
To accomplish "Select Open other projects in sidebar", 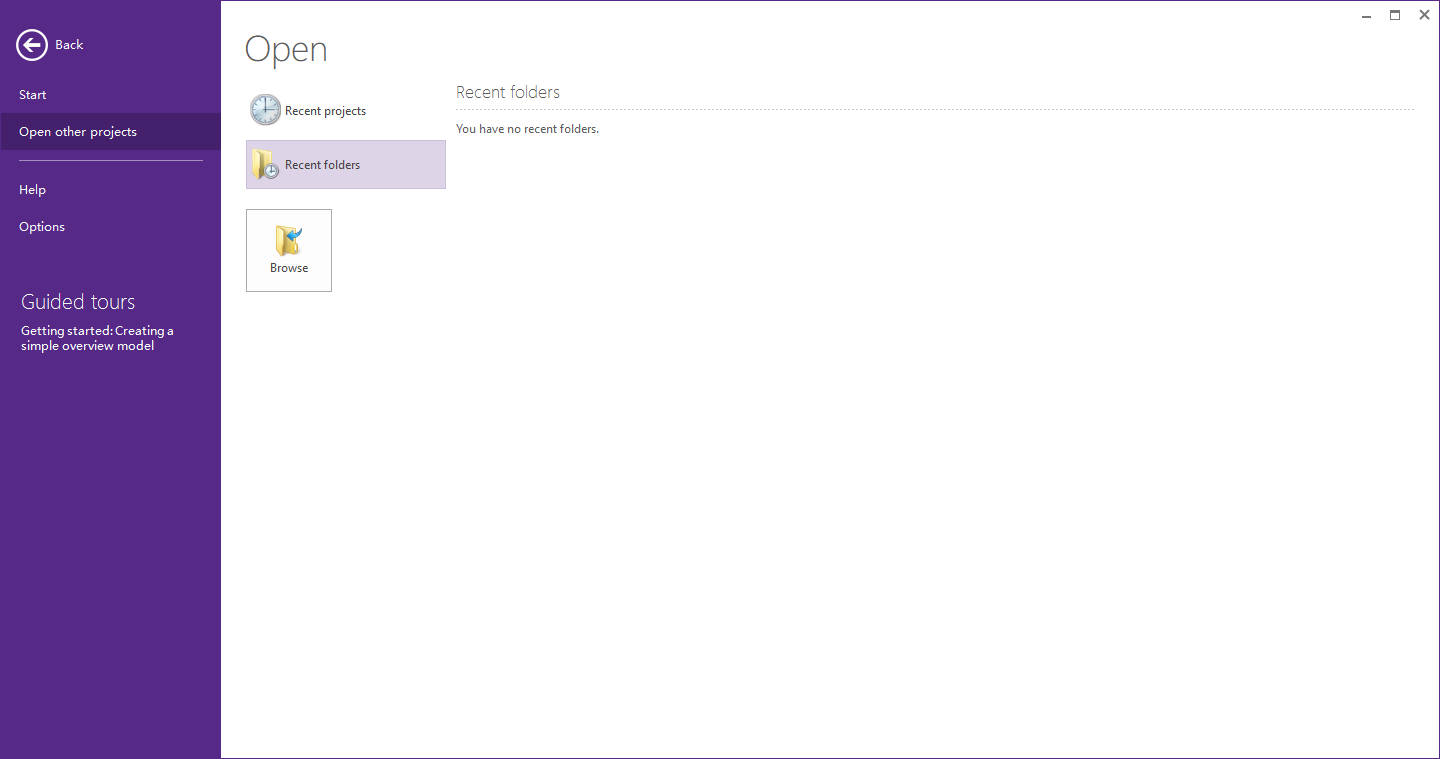I will tap(78, 132).
